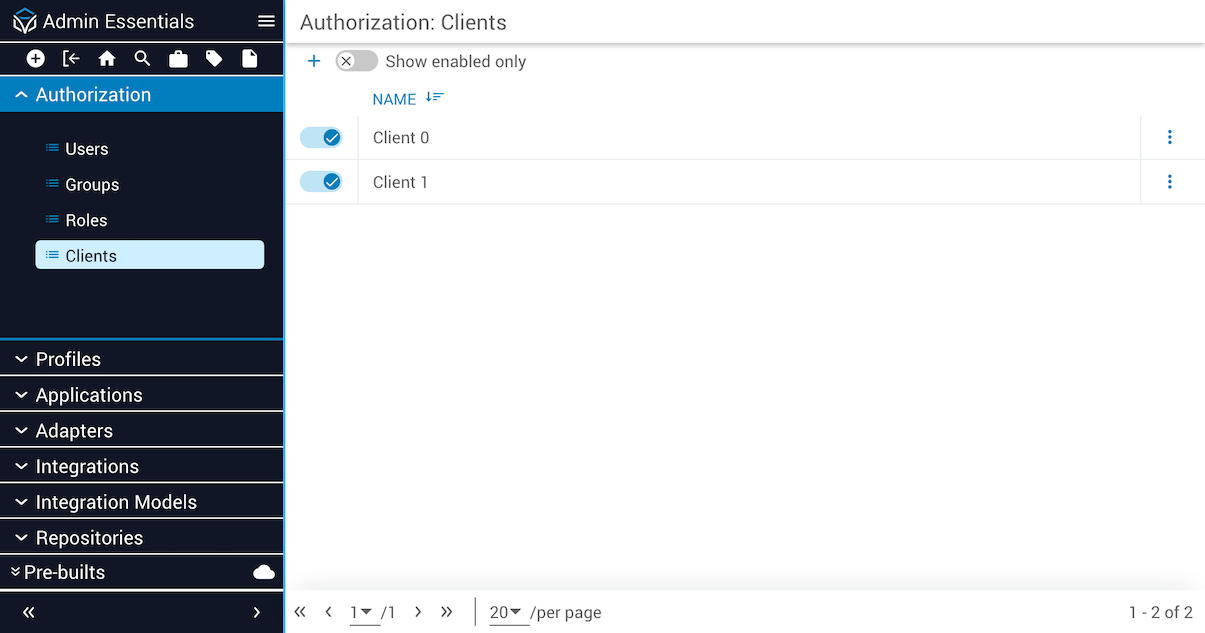
Task: Disable the Client 1 toggle
Action: (321, 182)
